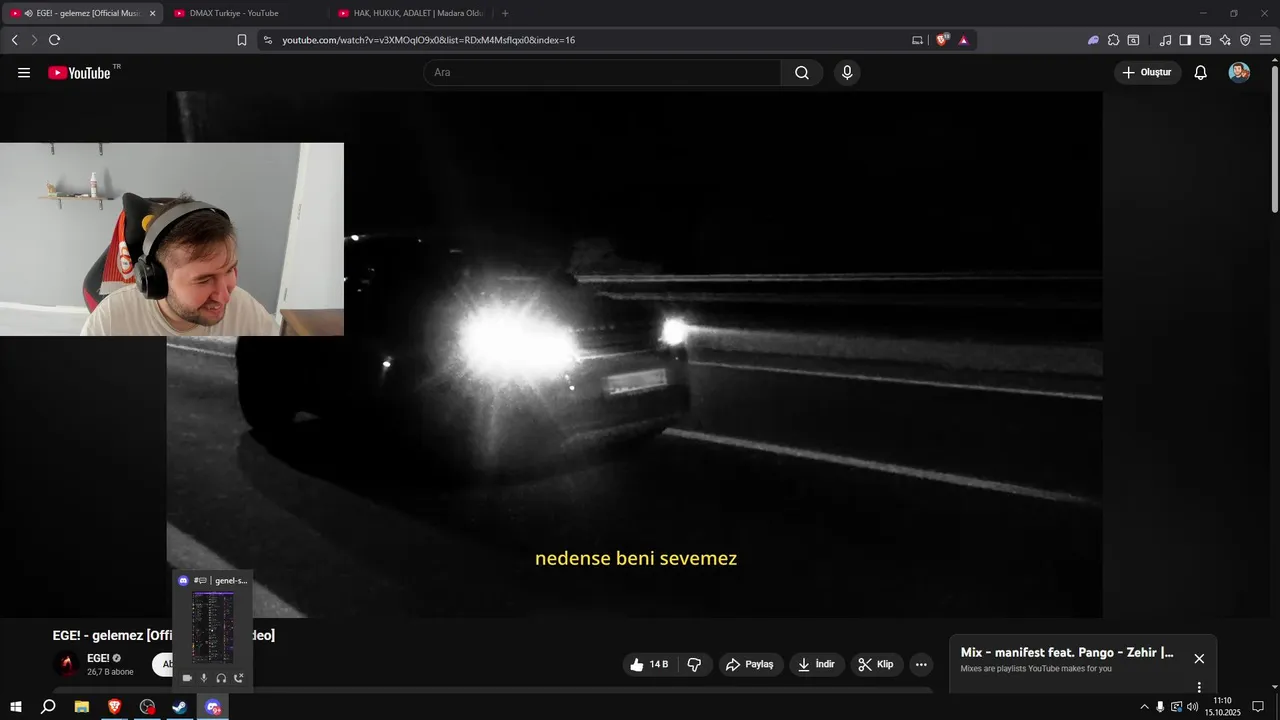Open the Windows notification center
Image resolution: width=1280 pixels, height=720 pixels.
click(1258, 707)
